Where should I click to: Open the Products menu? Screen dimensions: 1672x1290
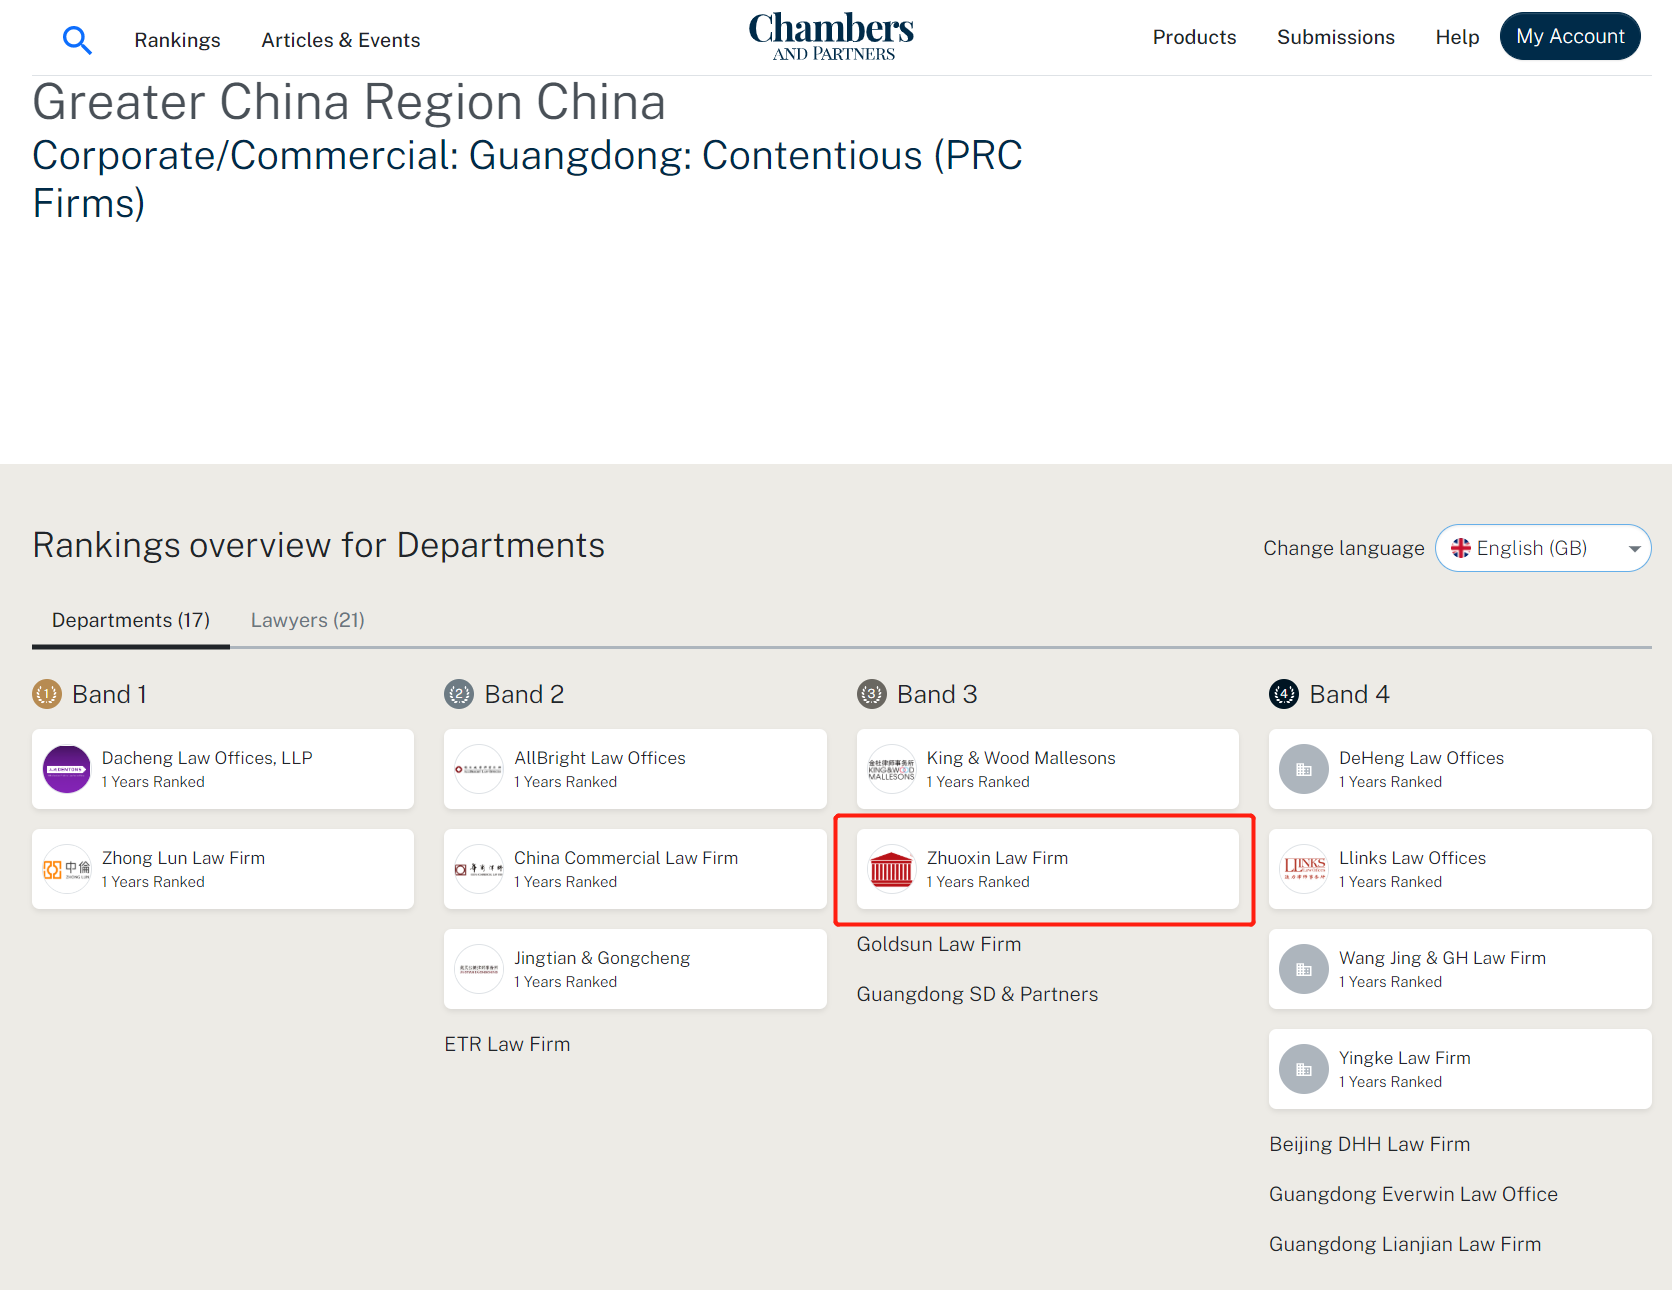pos(1194,37)
